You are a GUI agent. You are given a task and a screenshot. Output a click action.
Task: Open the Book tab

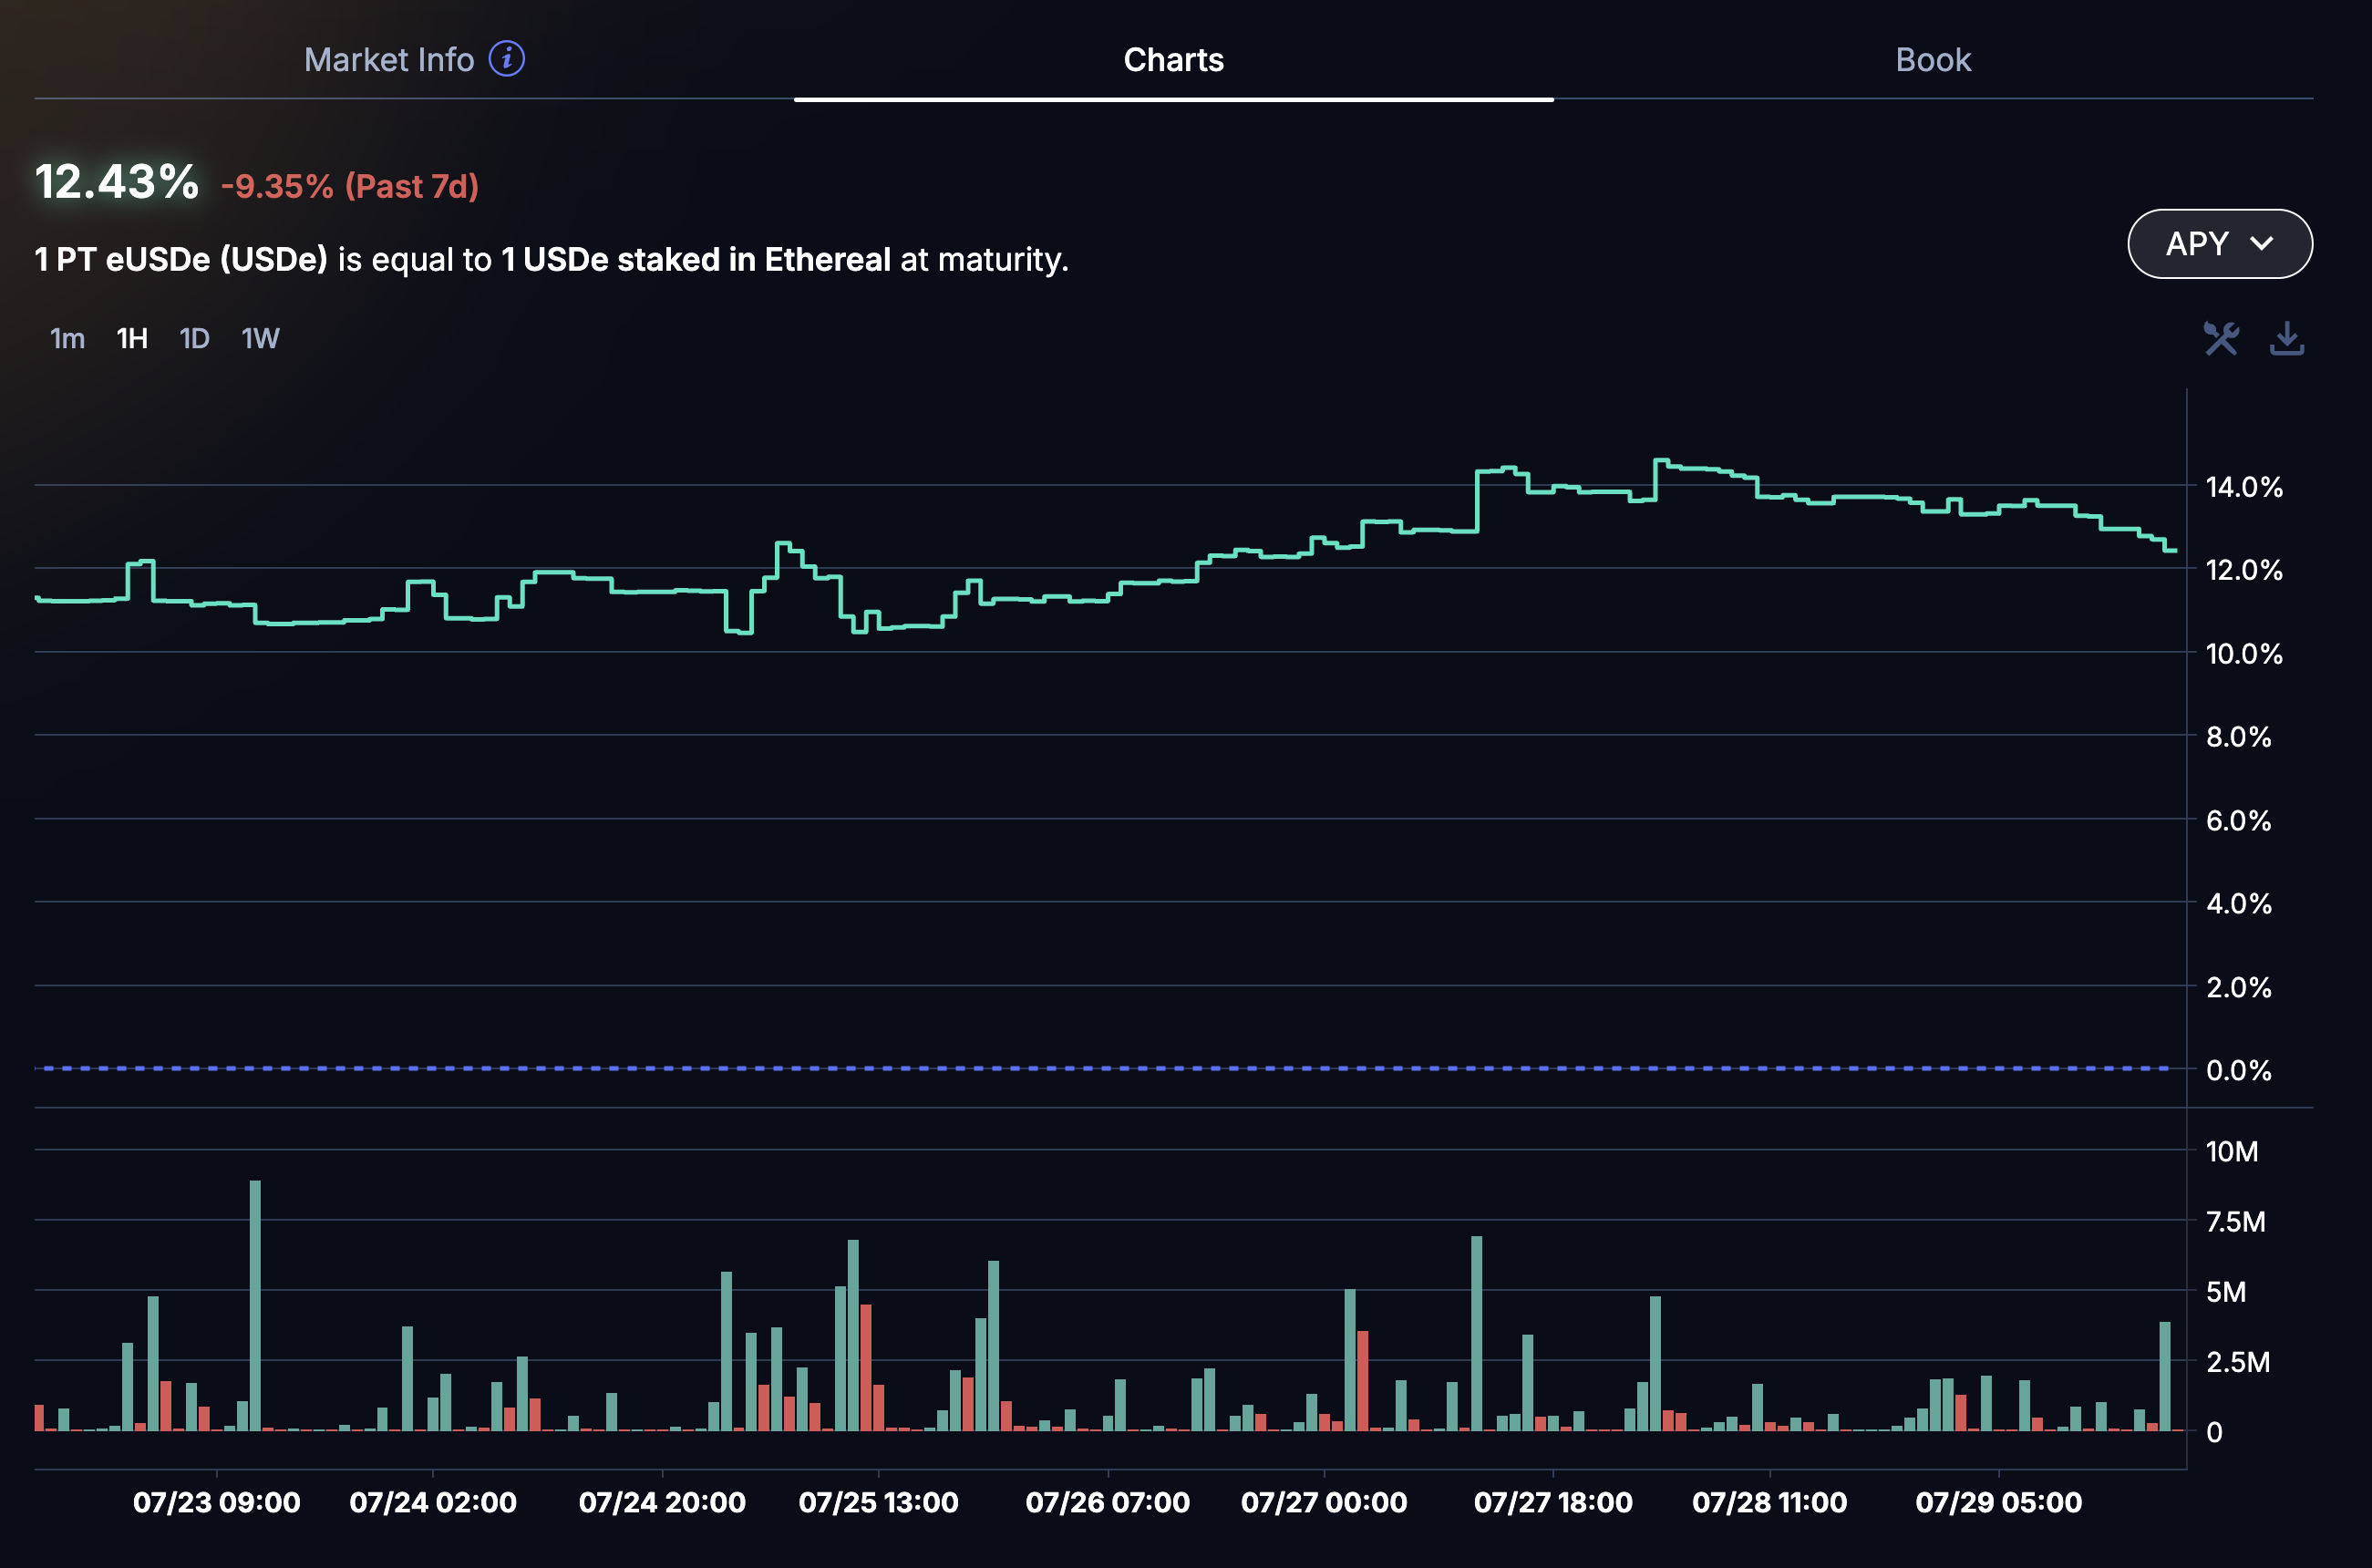1932,60
